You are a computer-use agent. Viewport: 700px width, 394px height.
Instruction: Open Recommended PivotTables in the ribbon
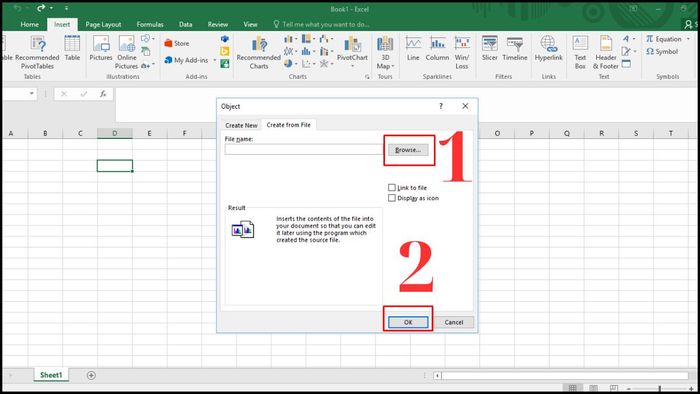[x=38, y=52]
